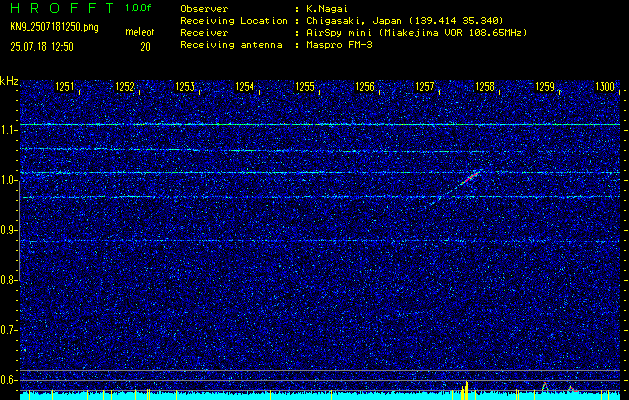The image size is (629, 400).
Task: Click the 'Receiving Location' label
Action: point(234,21)
